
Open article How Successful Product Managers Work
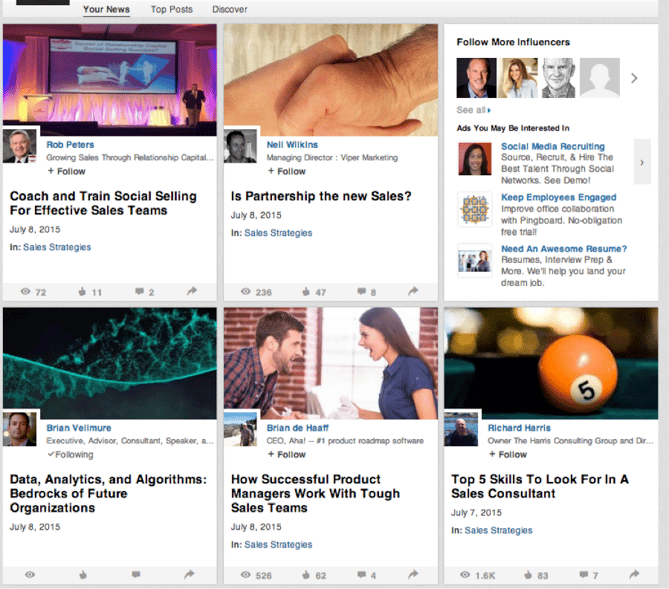click(315, 493)
